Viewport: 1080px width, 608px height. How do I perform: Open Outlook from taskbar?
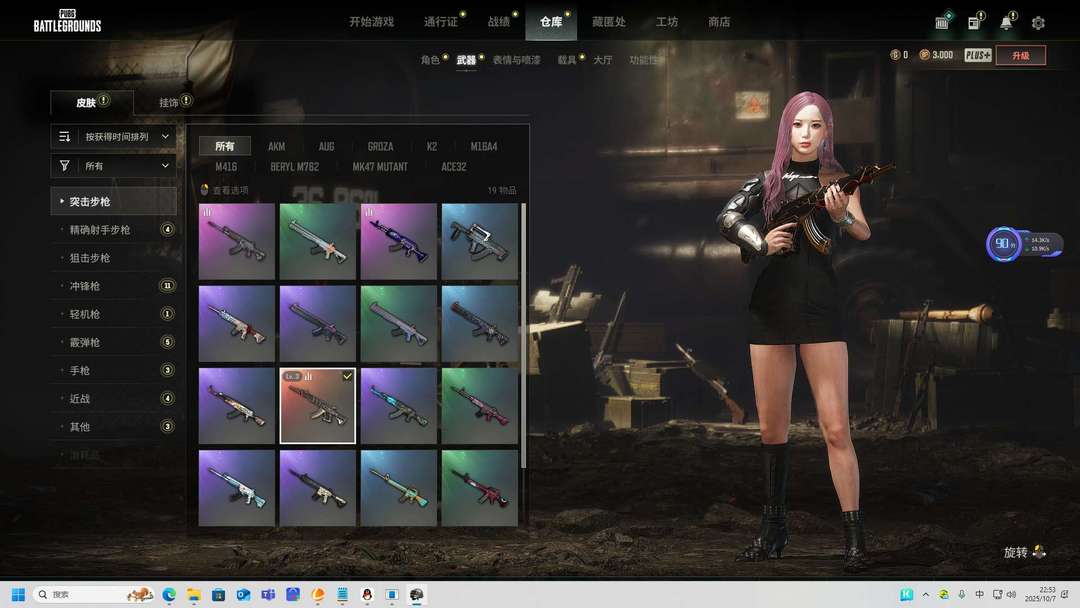[243, 594]
